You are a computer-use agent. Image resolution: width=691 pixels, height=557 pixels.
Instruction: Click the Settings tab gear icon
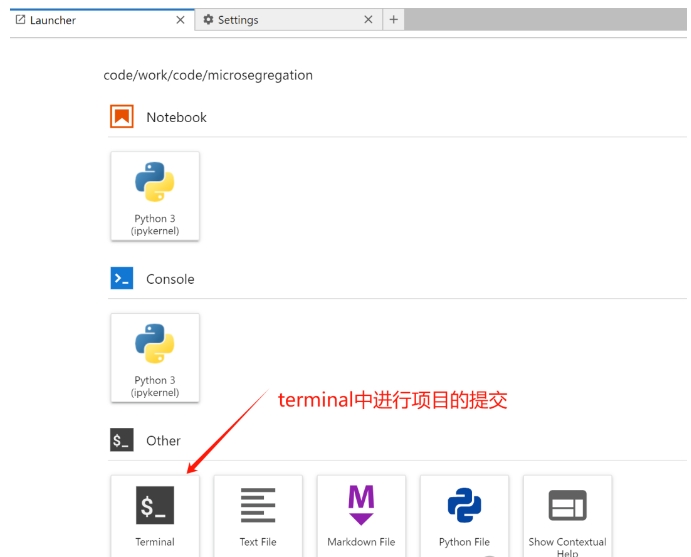pyautogui.click(x=208, y=20)
